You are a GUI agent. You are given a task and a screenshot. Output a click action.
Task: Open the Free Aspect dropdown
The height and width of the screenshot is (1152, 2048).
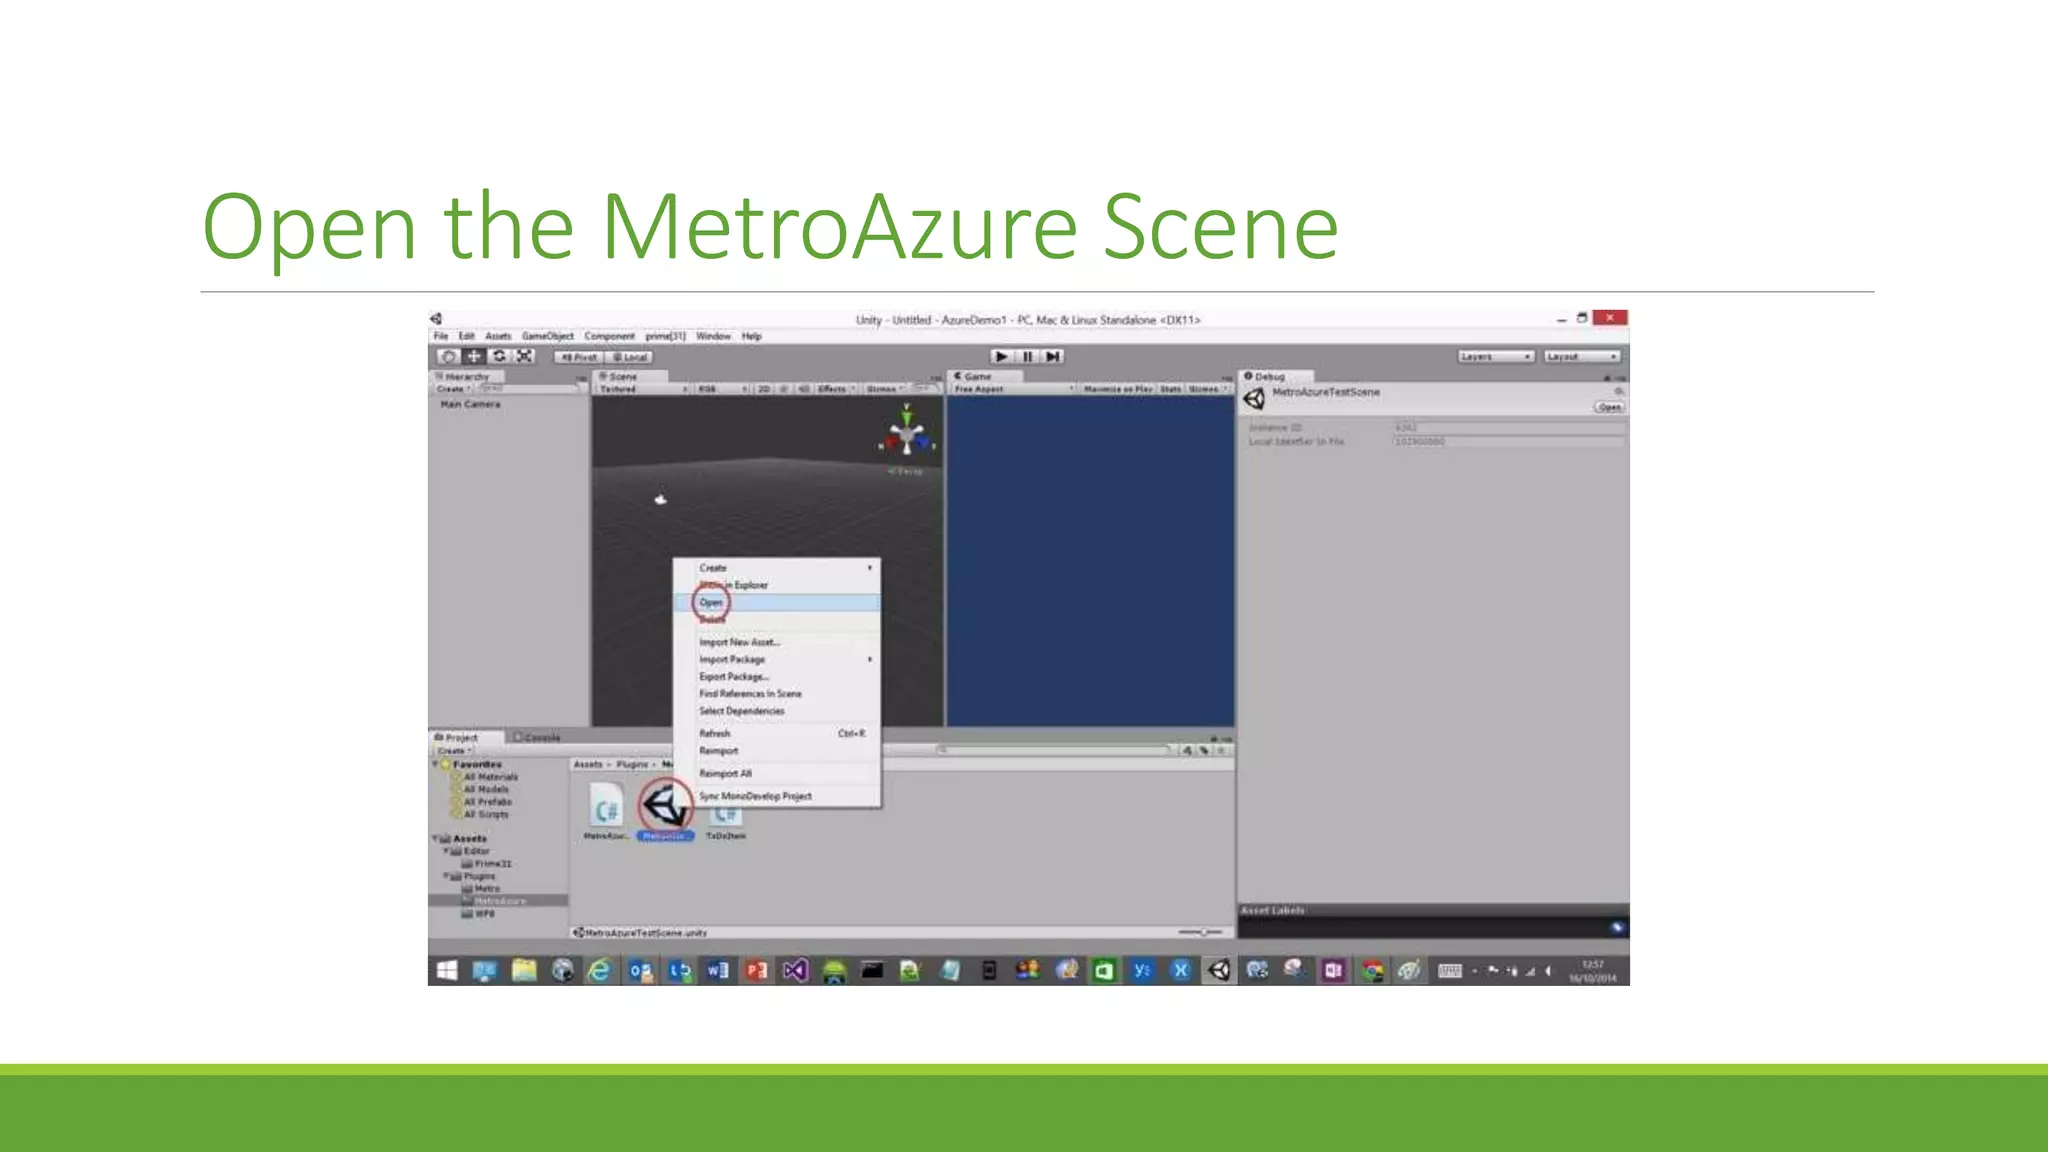(1013, 389)
